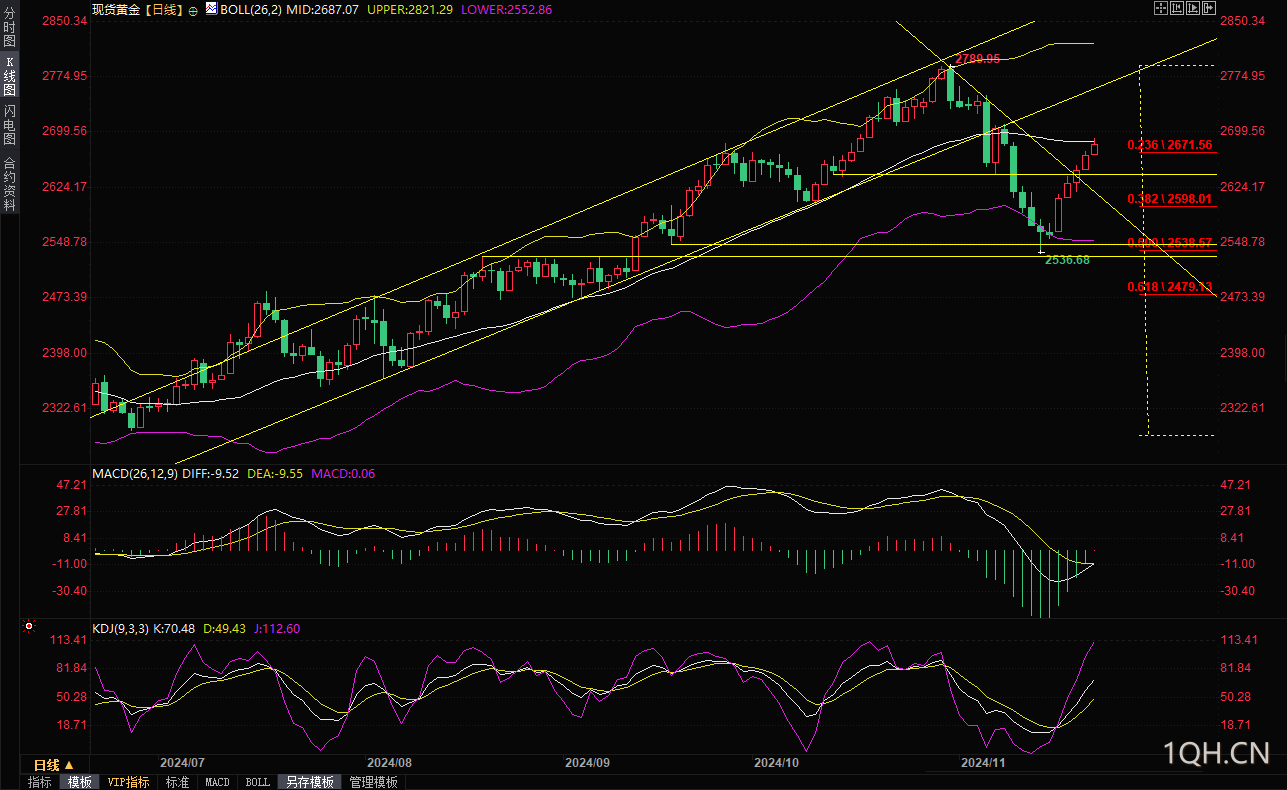Click the 2322.61 right price axis label
Viewport: 1287px width, 790px height.
pyautogui.click(x=1244, y=408)
